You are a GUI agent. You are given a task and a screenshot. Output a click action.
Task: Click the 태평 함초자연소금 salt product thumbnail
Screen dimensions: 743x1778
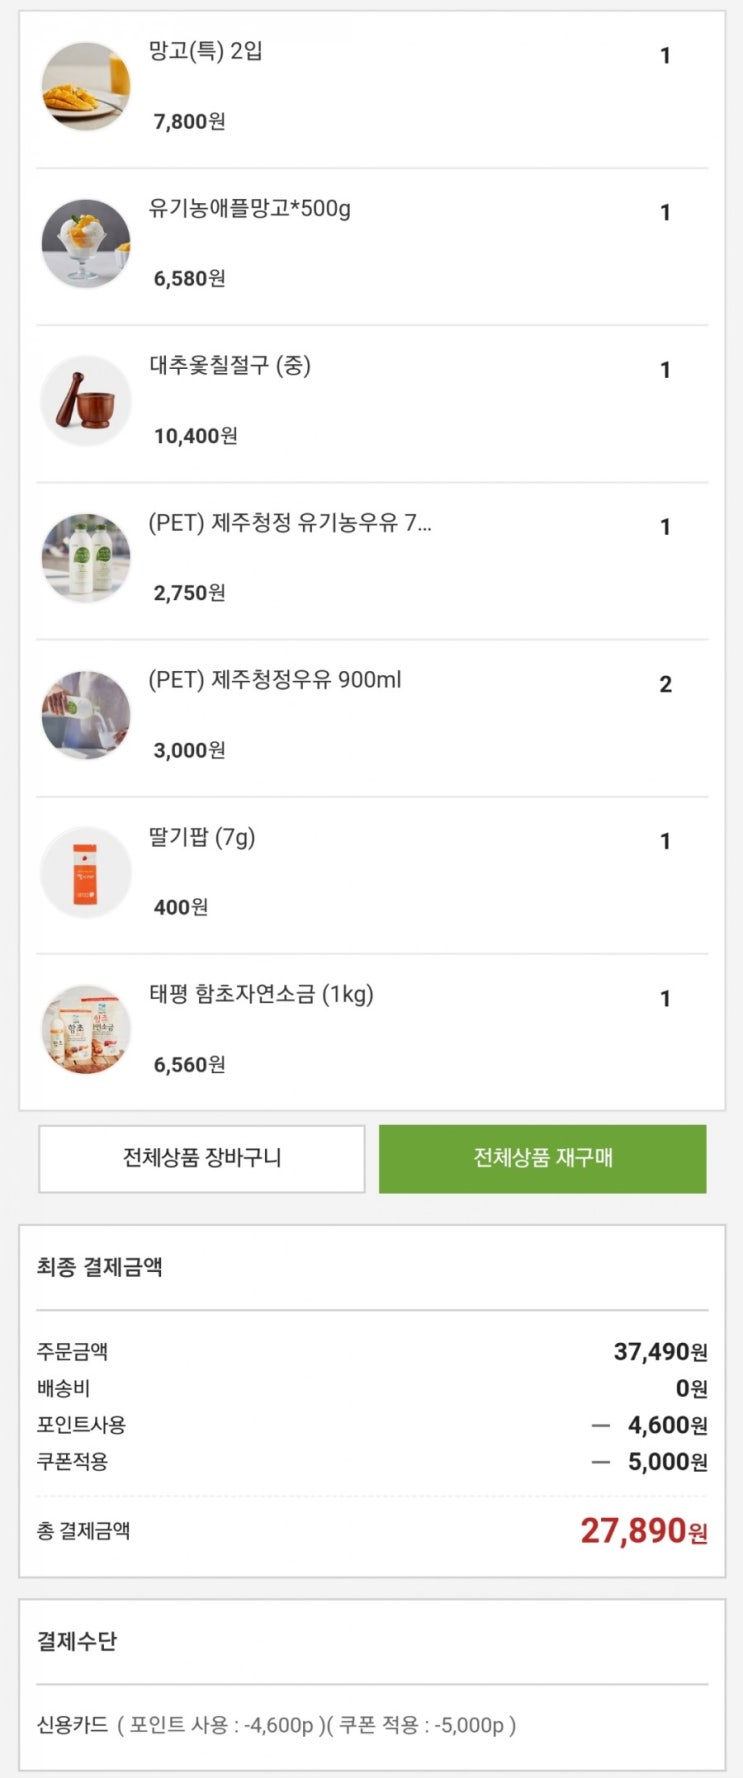point(86,1029)
